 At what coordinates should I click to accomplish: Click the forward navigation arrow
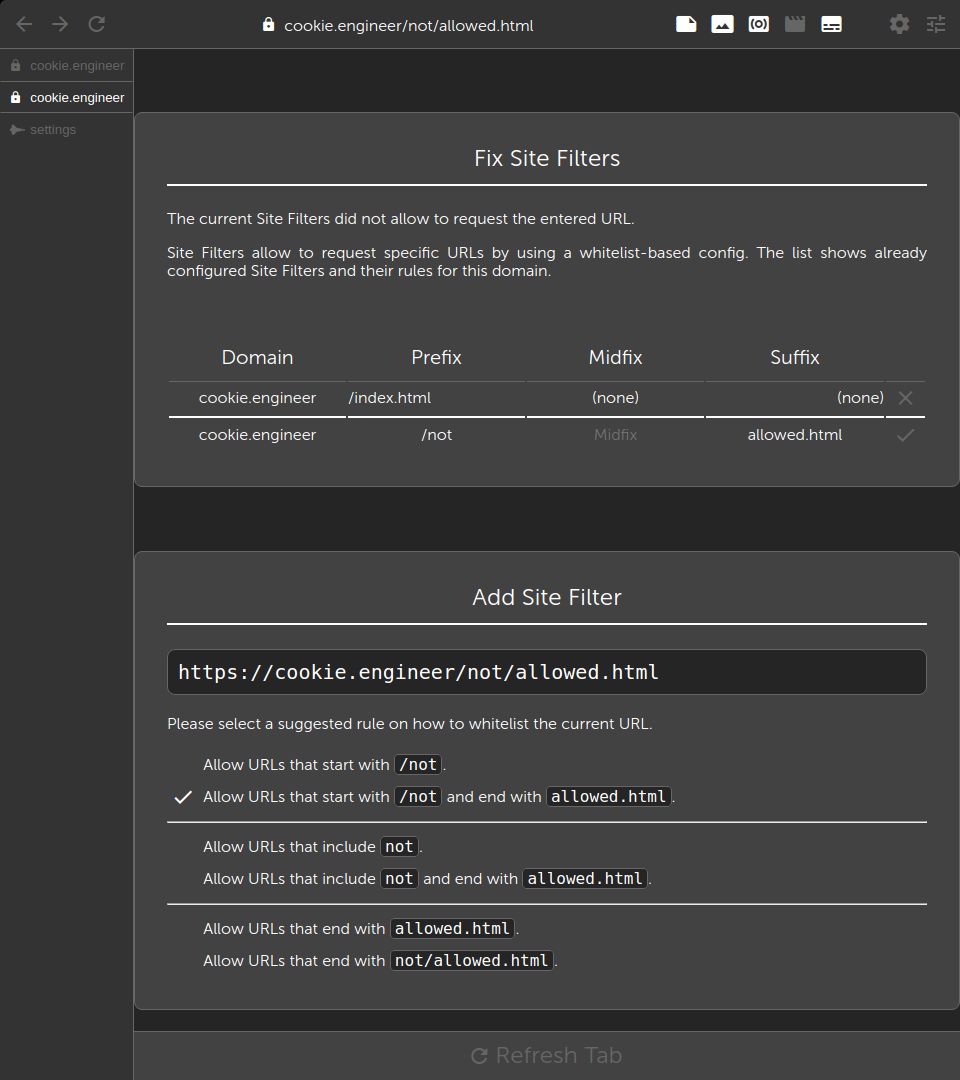click(x=61, y=25)
